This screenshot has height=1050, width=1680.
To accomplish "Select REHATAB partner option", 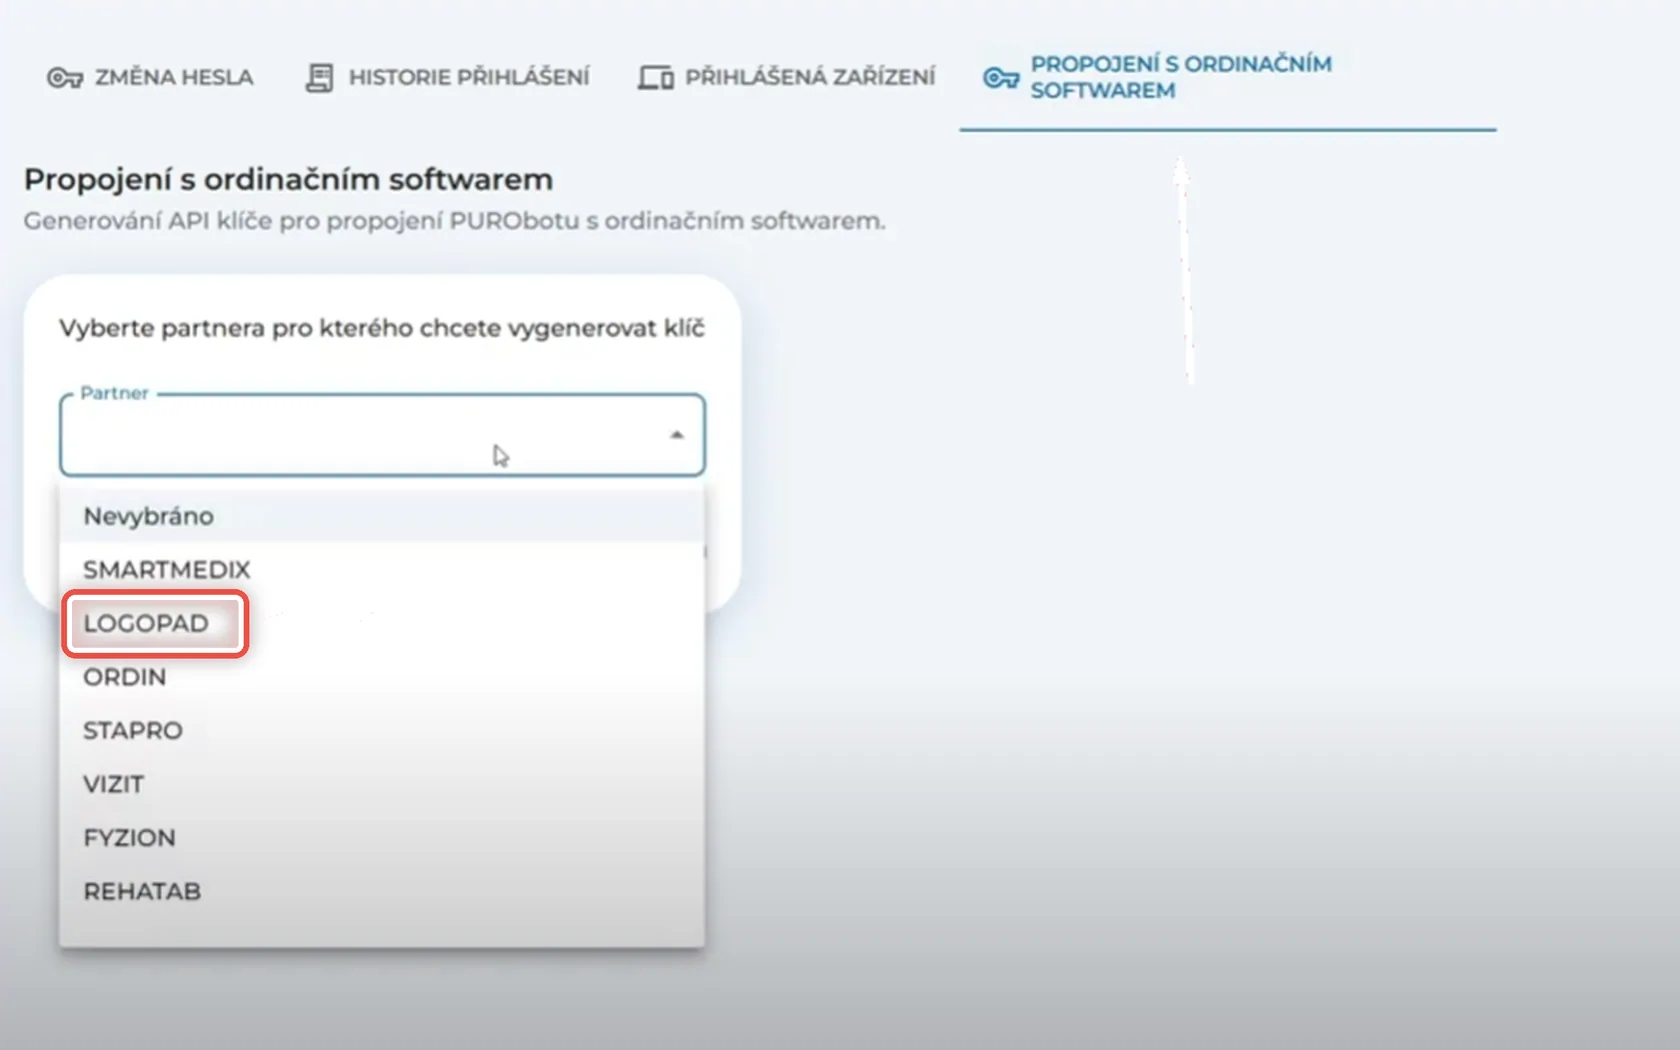I will pyautogui.click(x=382, y=891).
